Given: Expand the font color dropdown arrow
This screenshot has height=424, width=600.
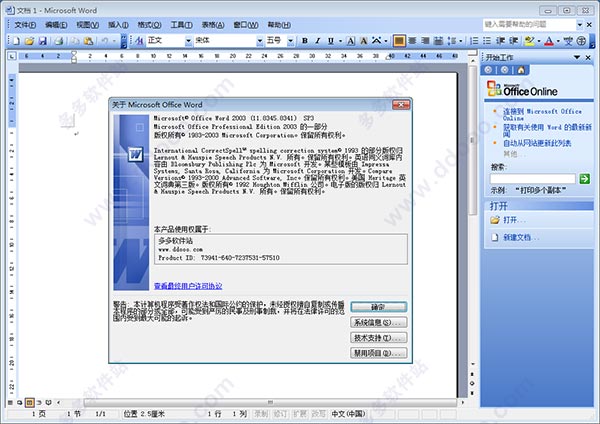Looking at the screenshot, I should (558, 41).
